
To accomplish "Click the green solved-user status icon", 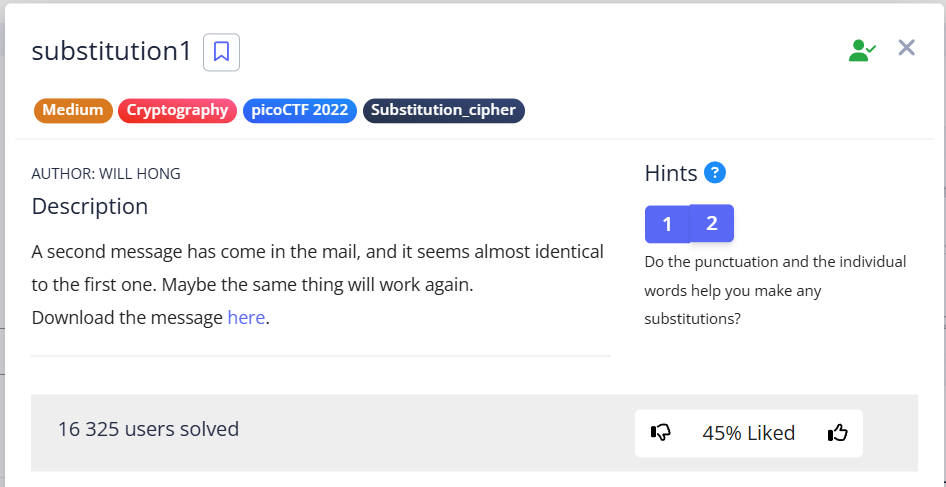I will point(861,50).
